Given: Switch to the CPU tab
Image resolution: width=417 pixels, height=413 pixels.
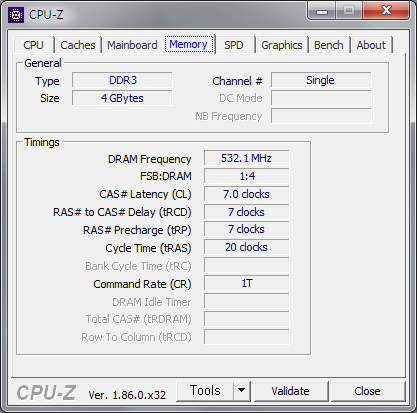Looking at the screenshot, I should click(33, 45).
